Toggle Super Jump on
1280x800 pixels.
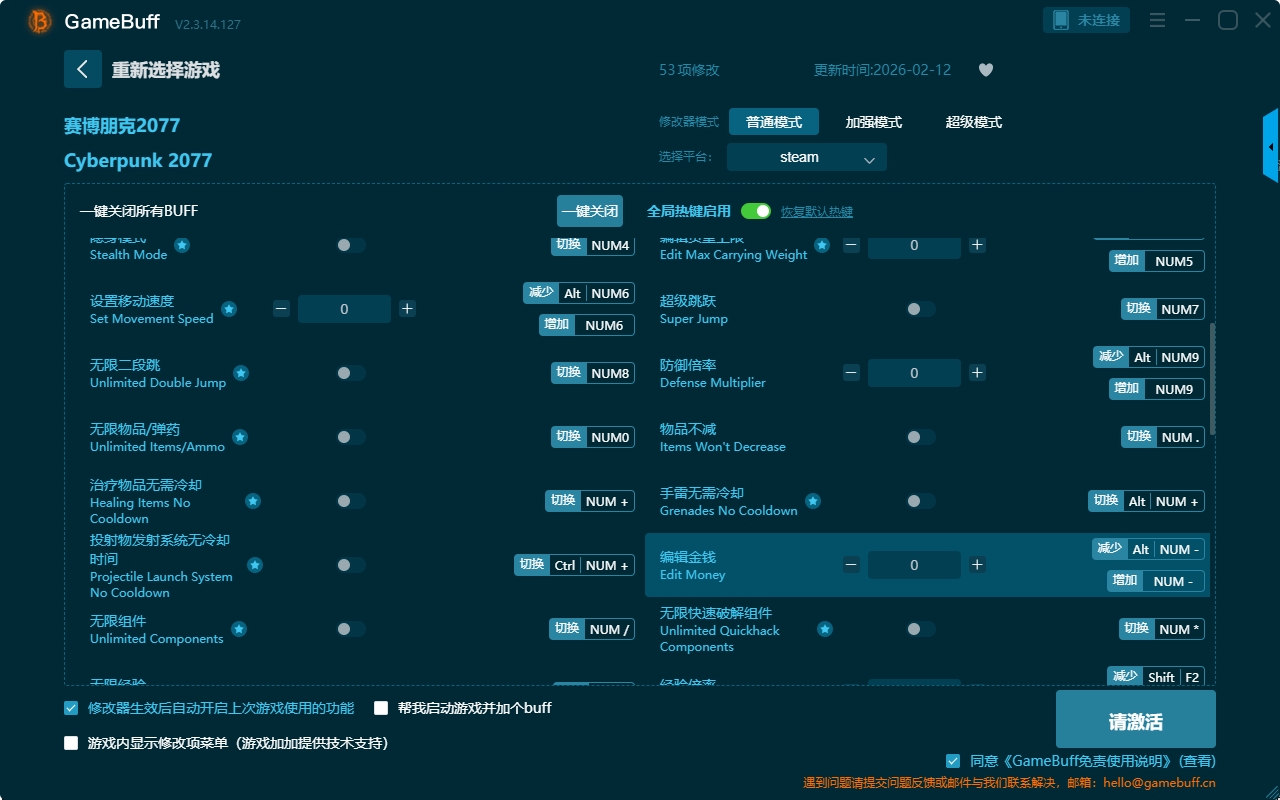(920, 309)
